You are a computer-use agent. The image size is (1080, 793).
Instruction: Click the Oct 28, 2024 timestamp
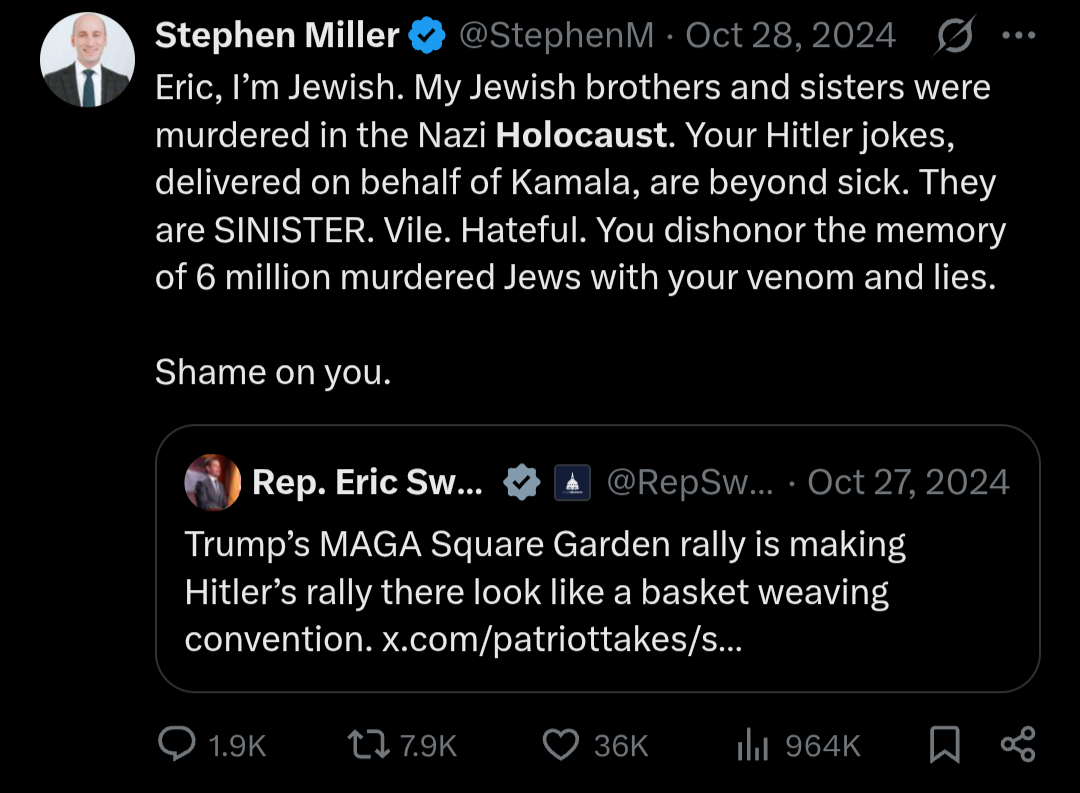coord(790,37)
